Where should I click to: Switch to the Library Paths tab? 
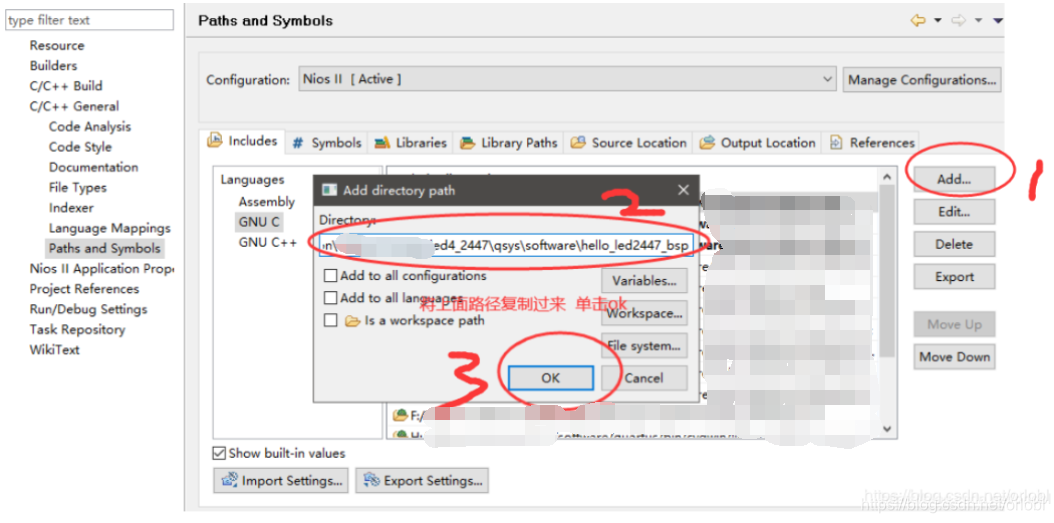coord(509,143)
